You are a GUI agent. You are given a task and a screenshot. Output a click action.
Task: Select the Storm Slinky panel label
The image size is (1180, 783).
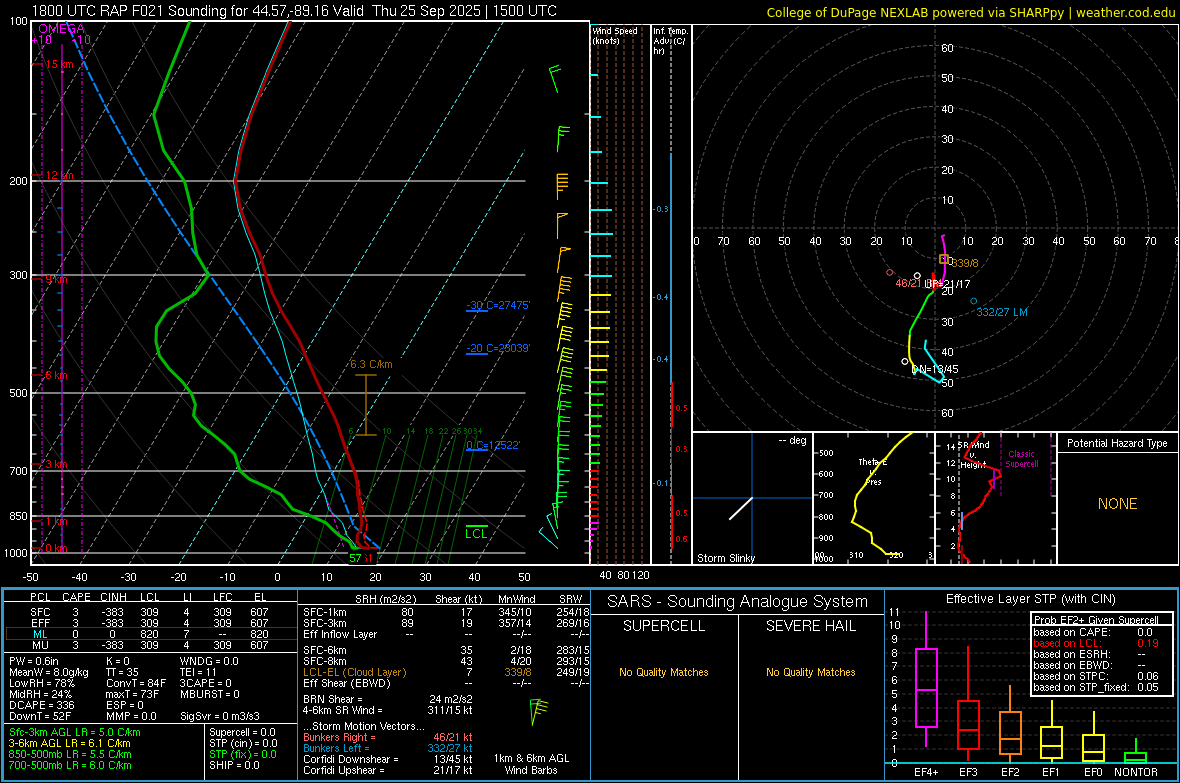pos(725,558)
